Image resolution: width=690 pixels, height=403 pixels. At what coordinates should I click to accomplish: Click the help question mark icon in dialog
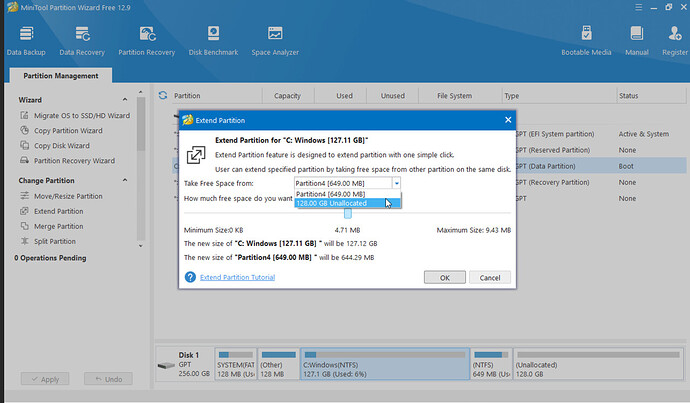point(190,277)
